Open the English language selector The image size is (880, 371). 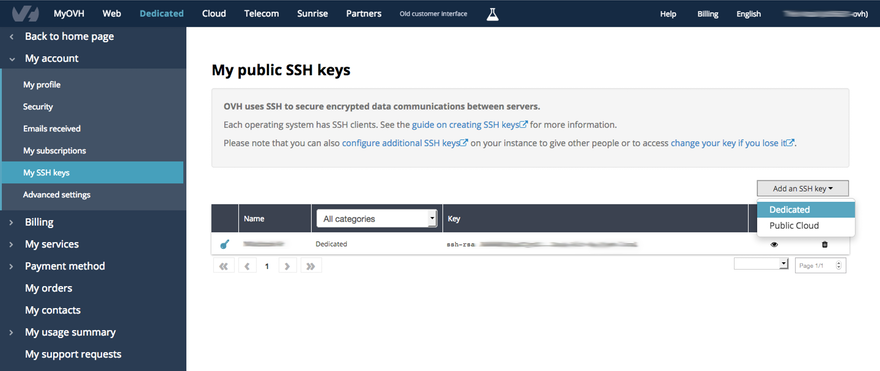coord(749,15)
